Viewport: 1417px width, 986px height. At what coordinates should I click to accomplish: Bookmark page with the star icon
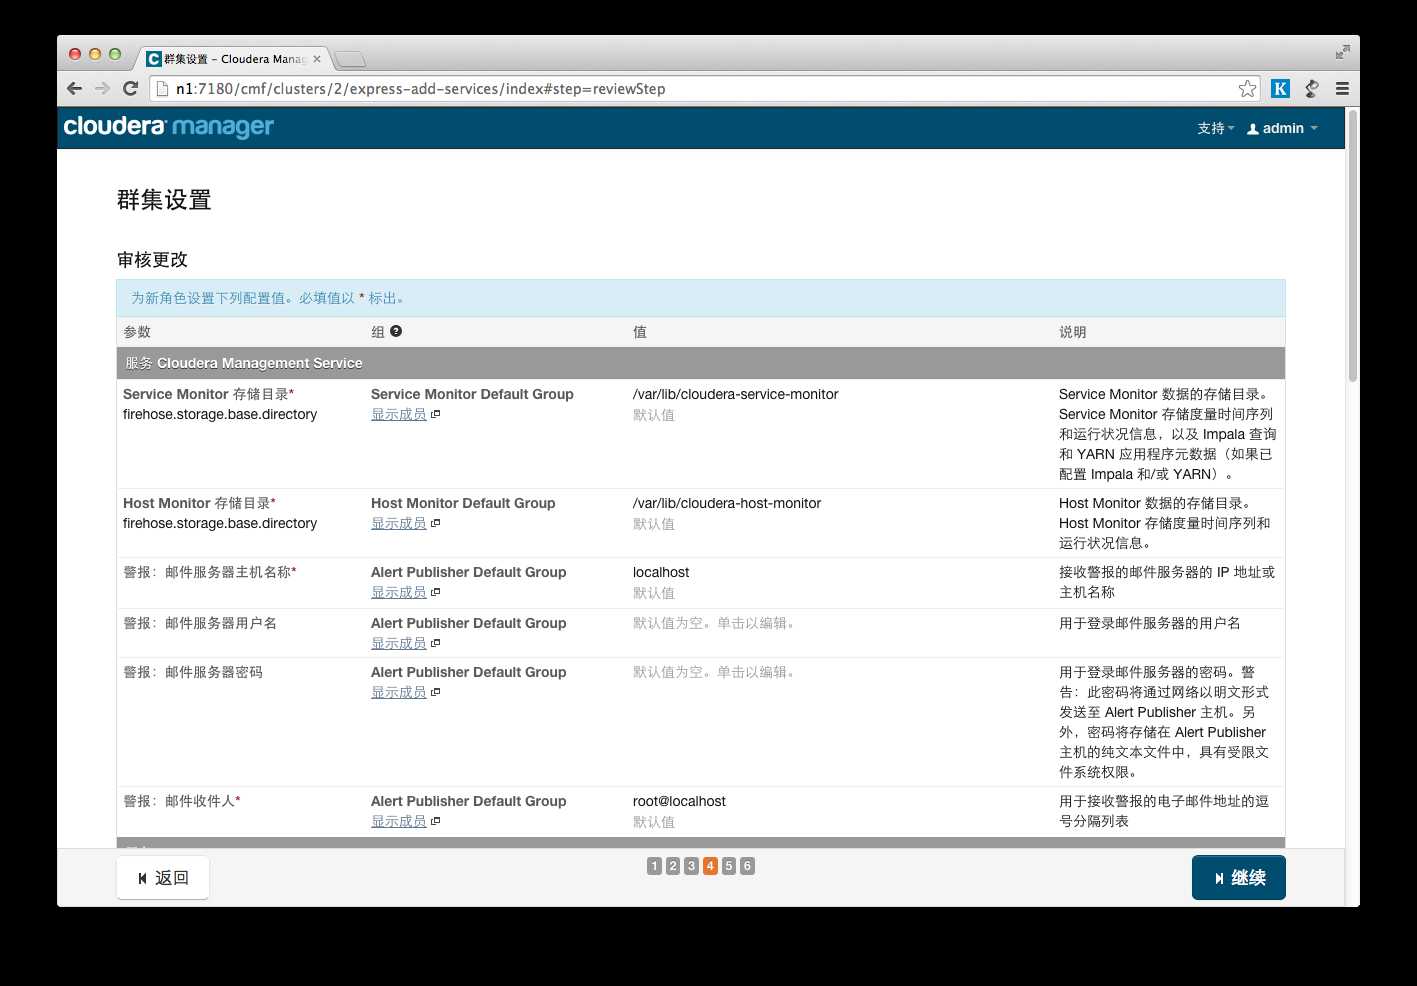tap(1247, 88)
